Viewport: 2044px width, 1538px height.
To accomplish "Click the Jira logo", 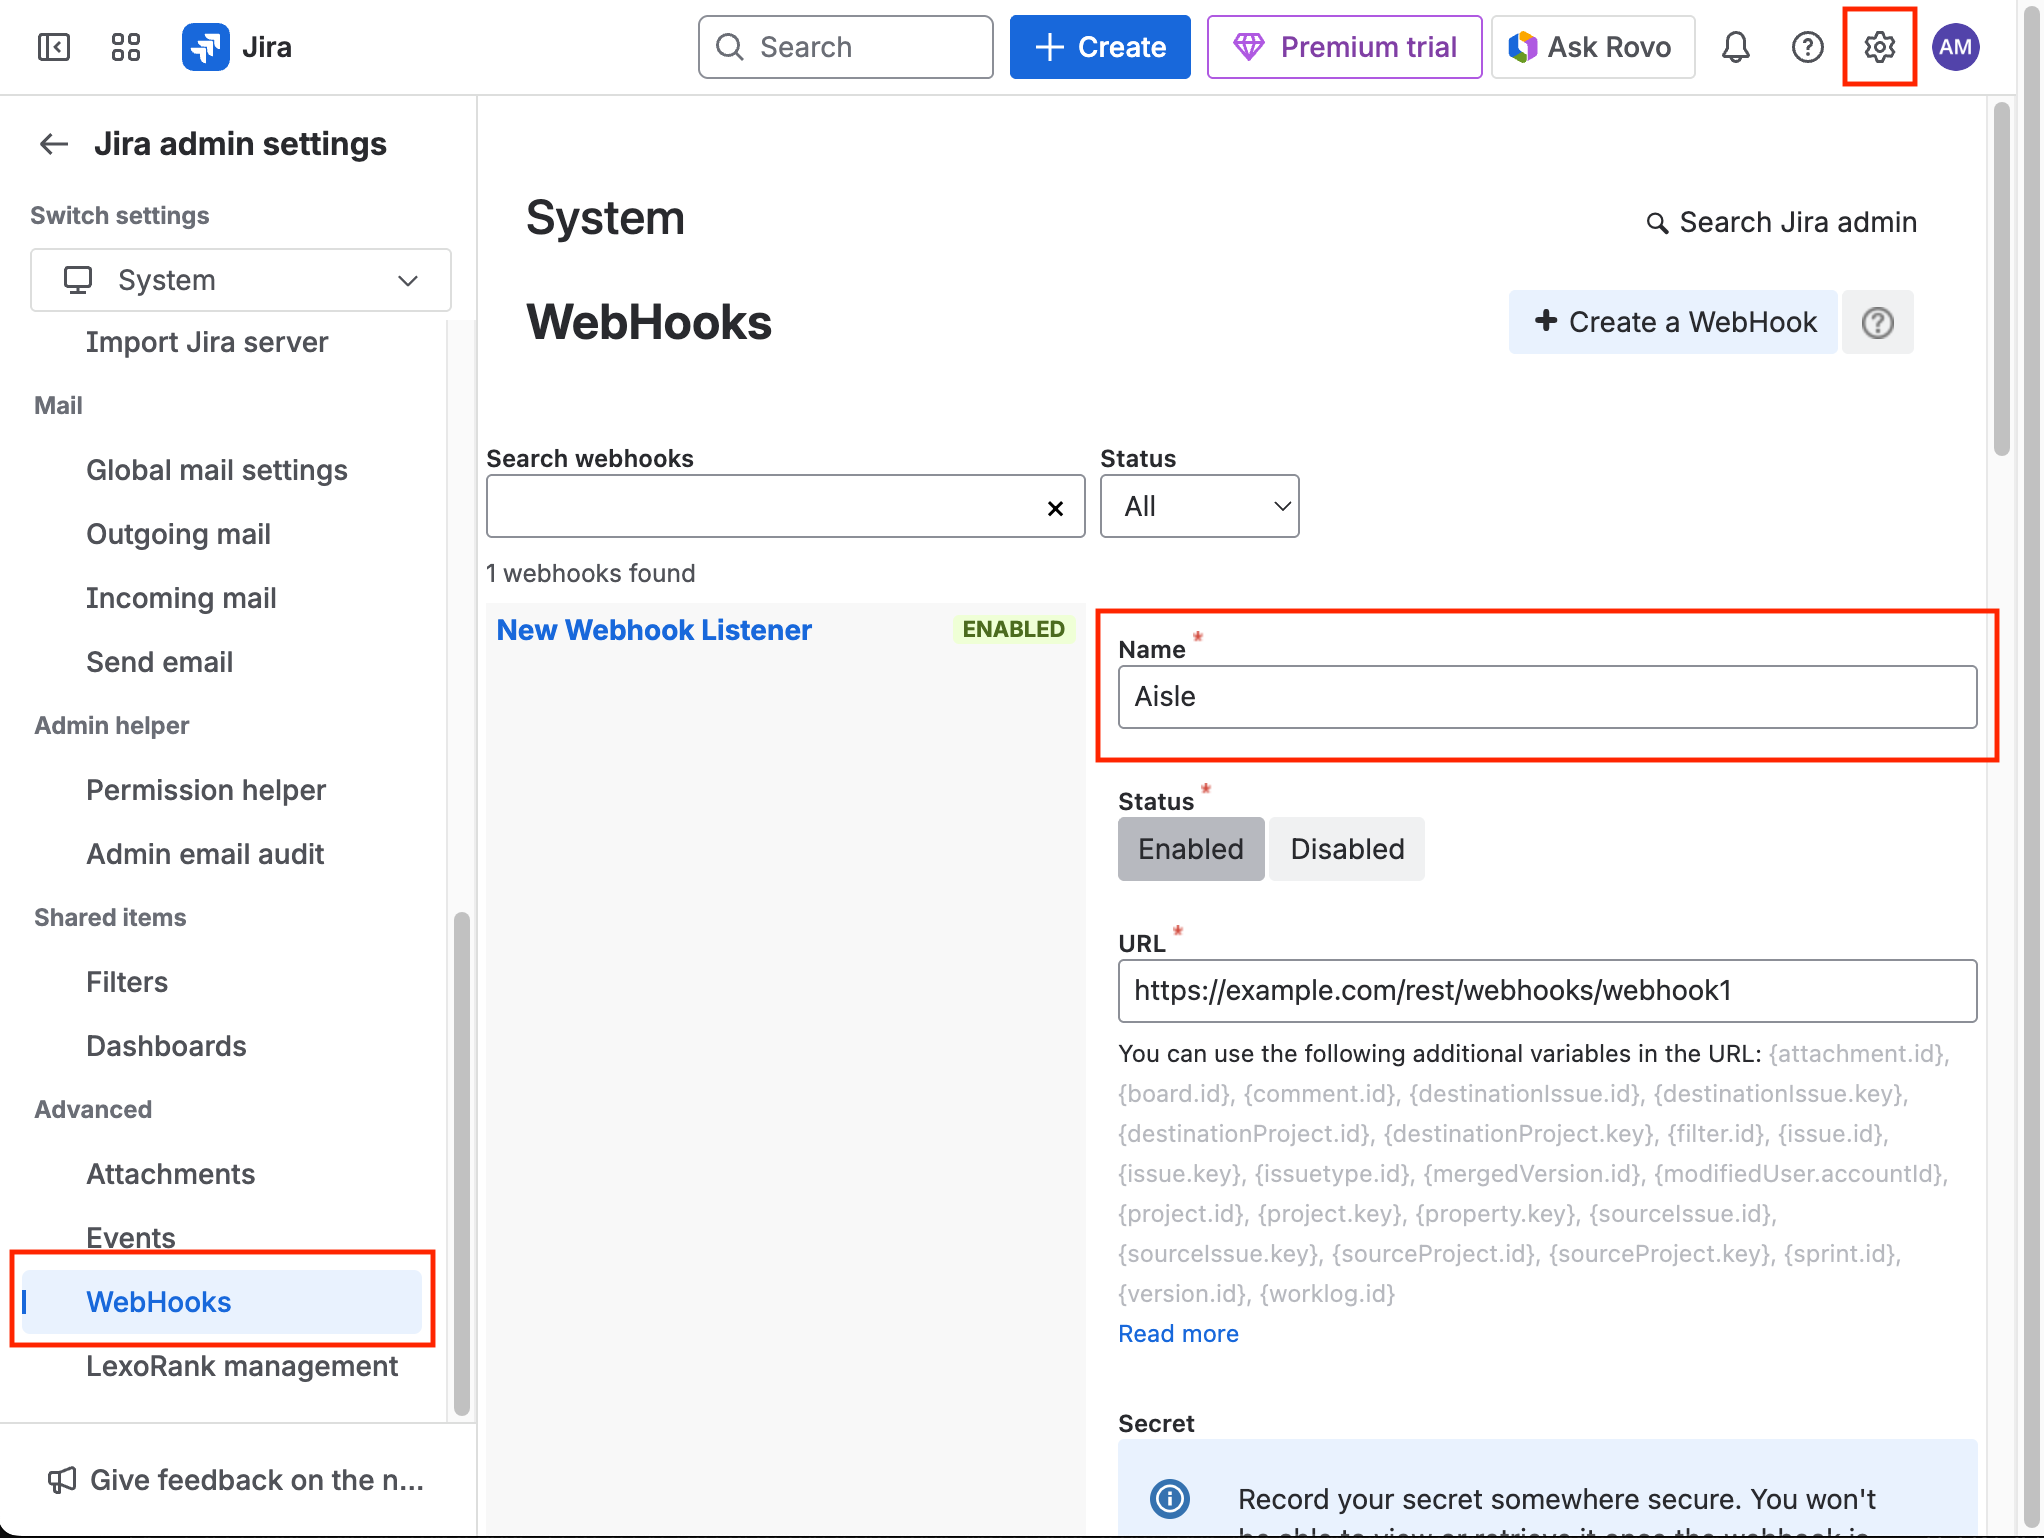I will point(206,47).
